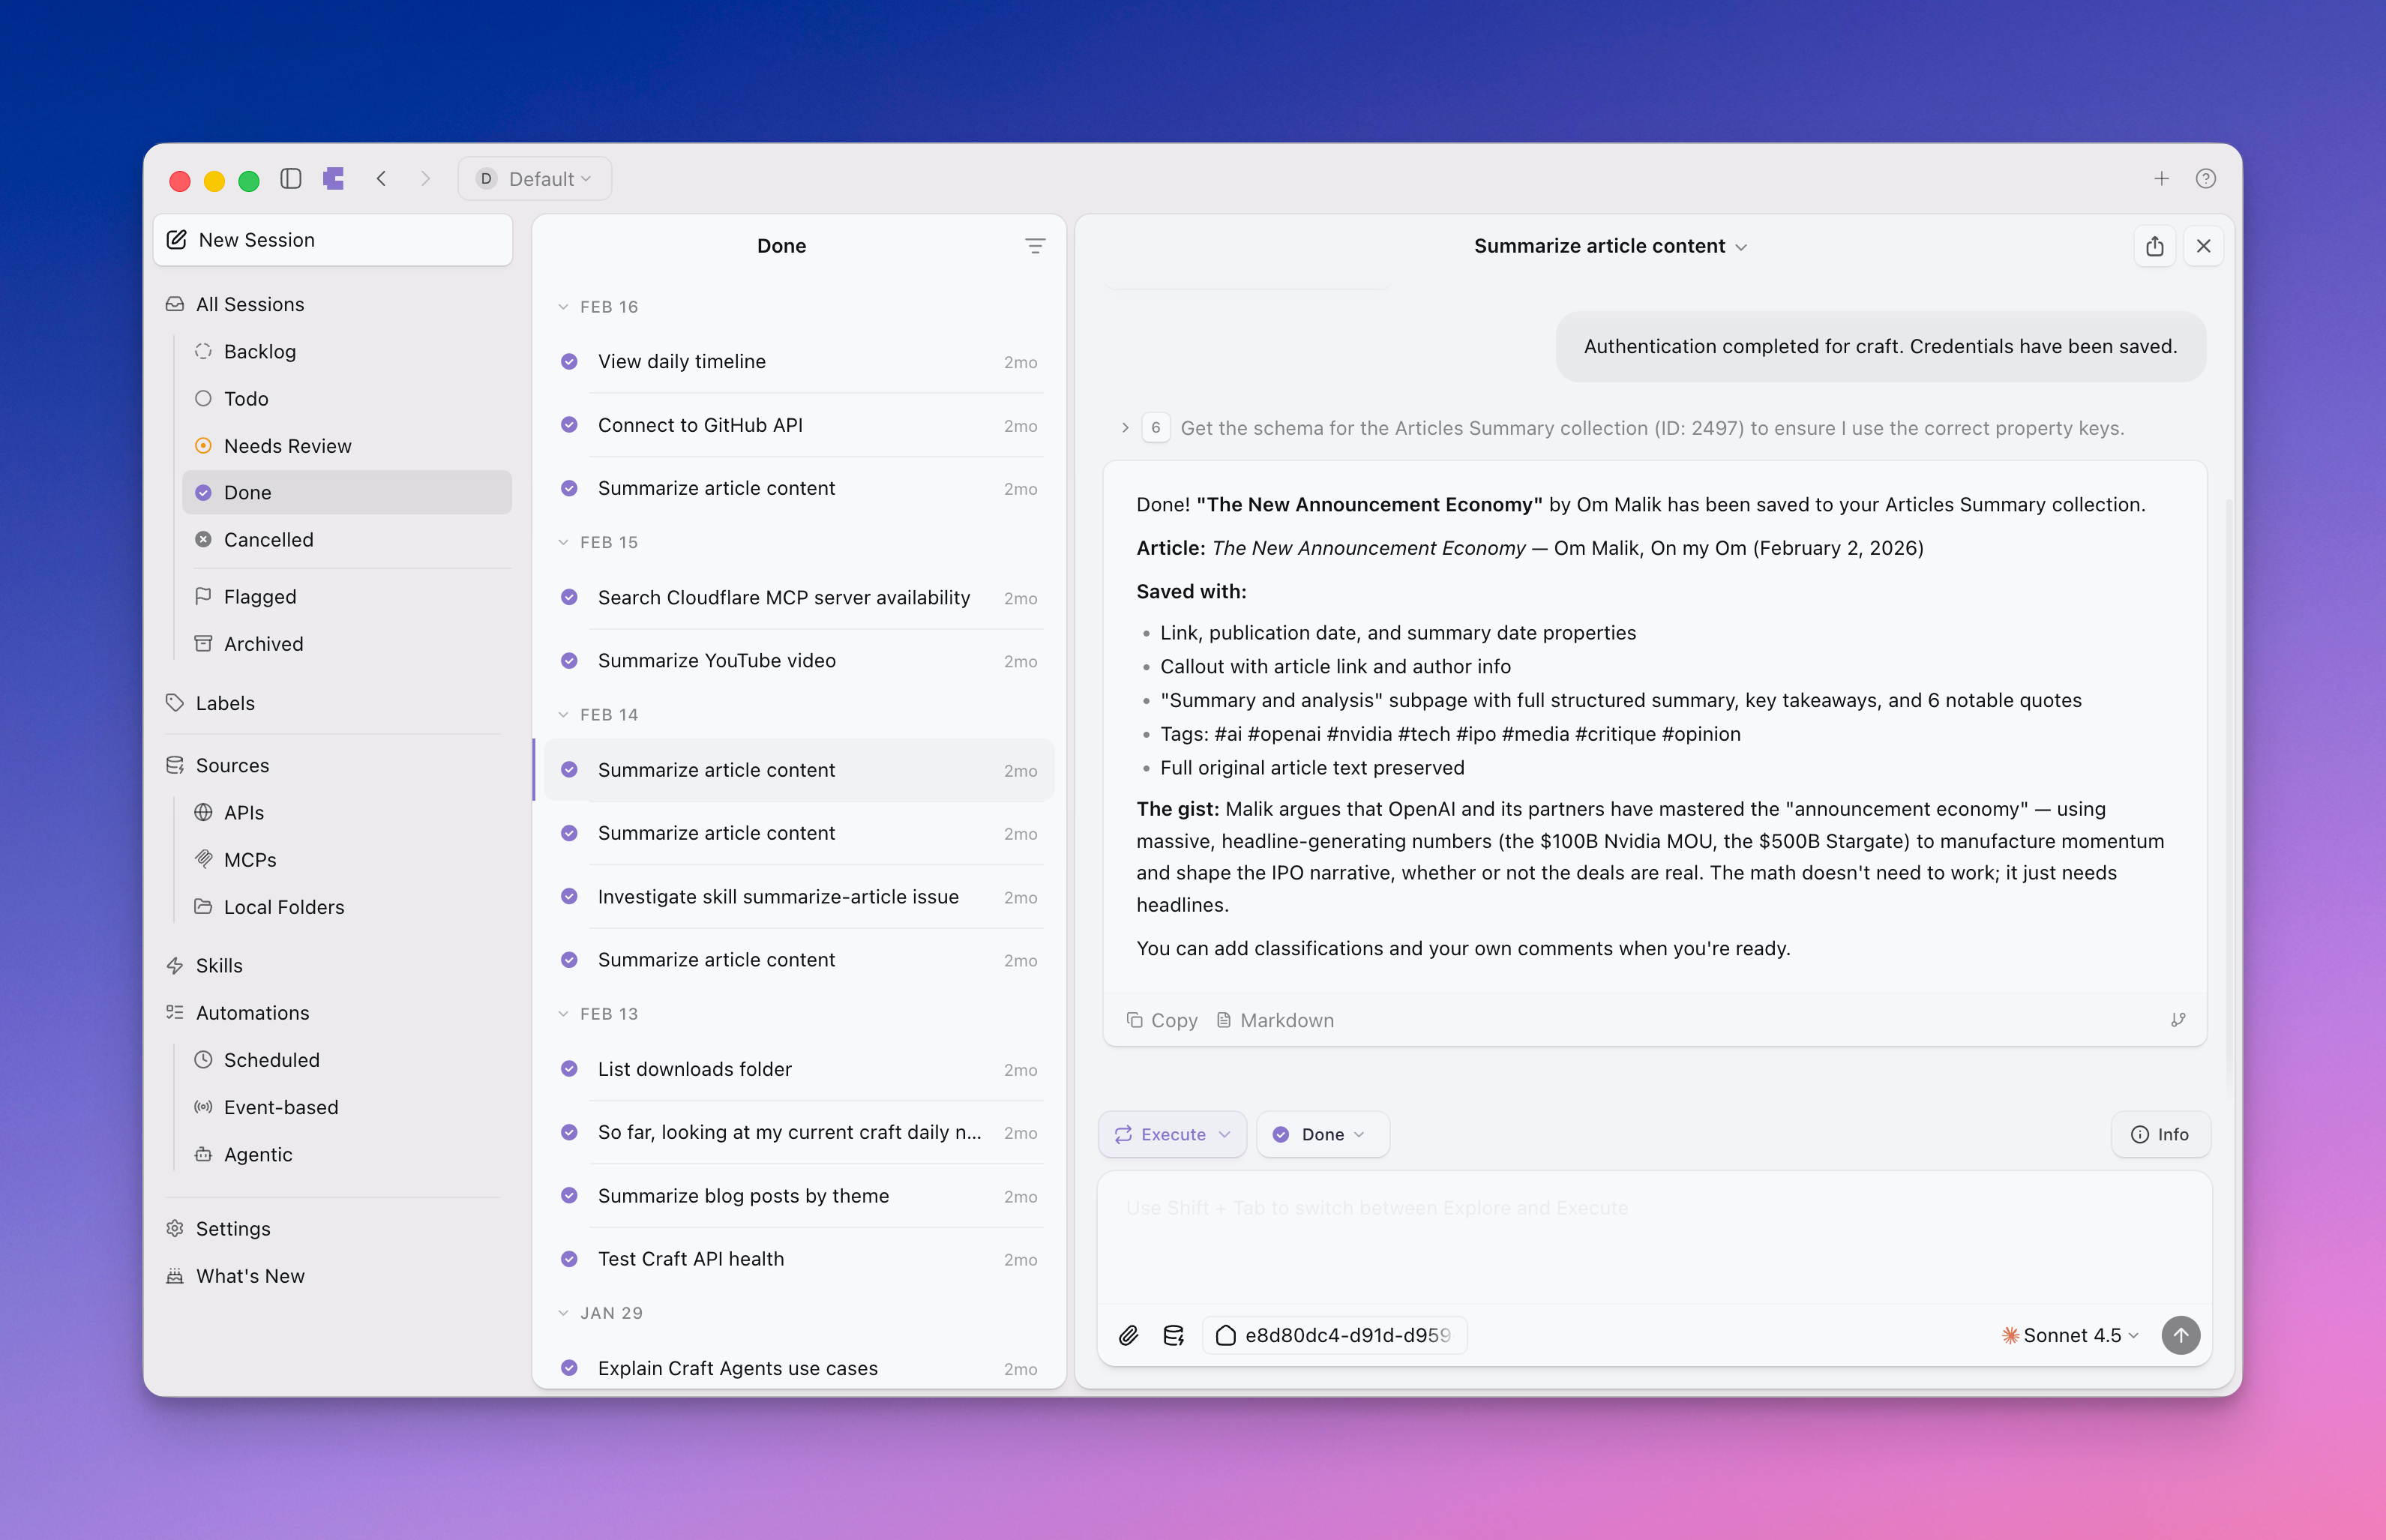Click the share icon in session header
Screen dimensions: 2386x1540
(2154, 246)
